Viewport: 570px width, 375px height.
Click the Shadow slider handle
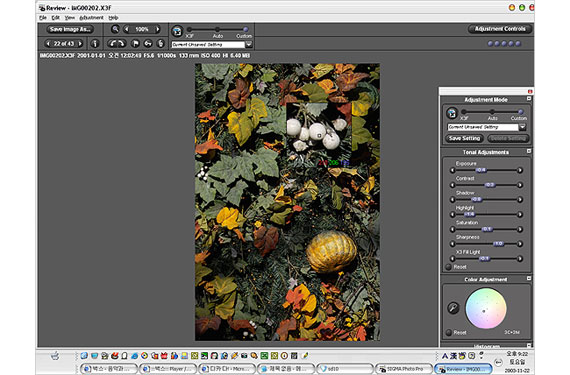[476, 199]
